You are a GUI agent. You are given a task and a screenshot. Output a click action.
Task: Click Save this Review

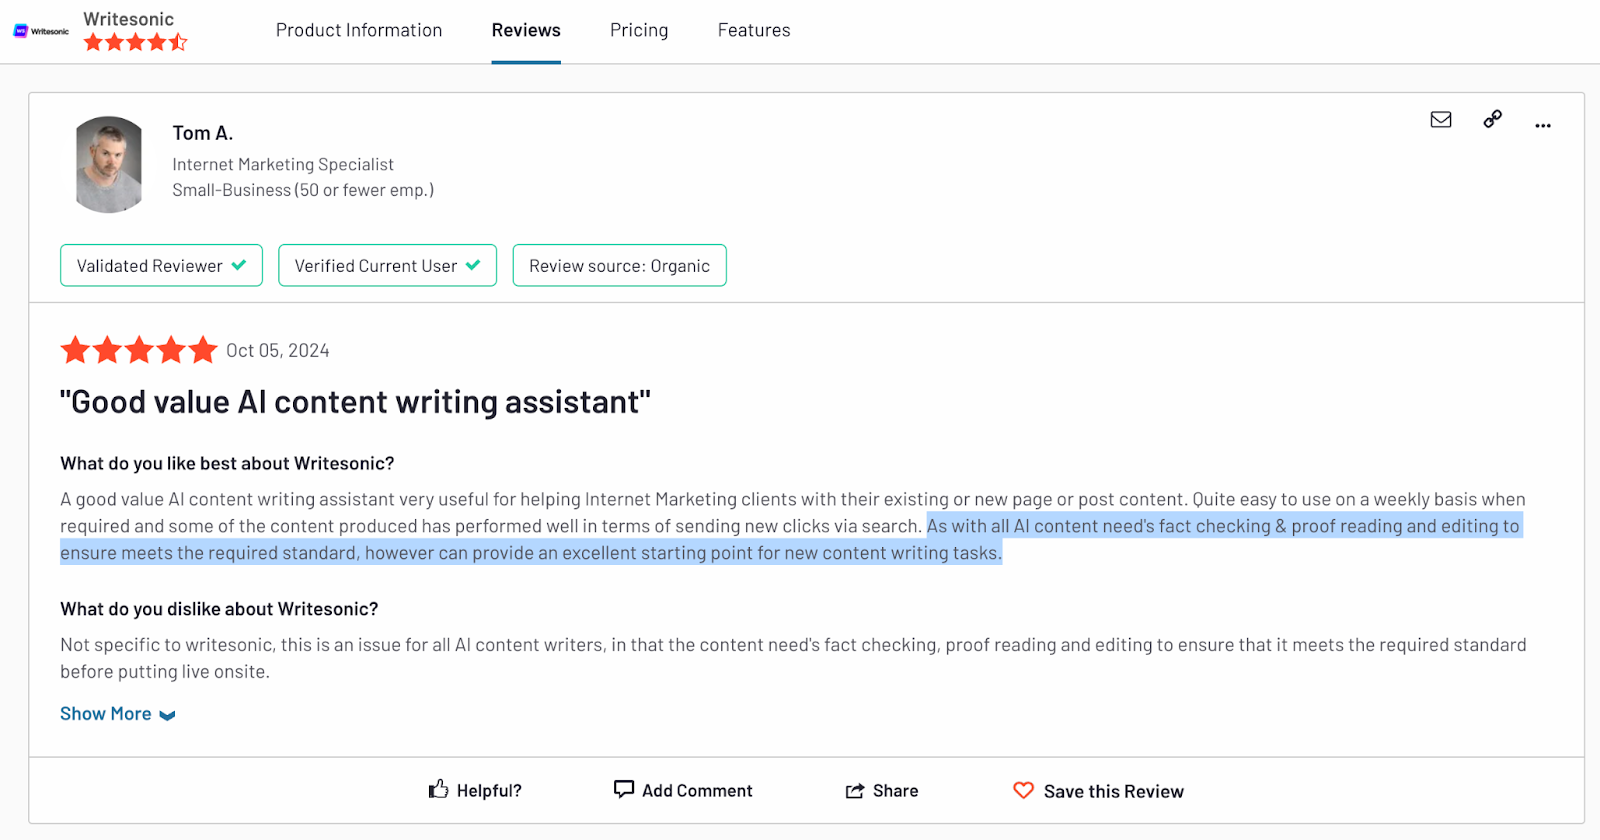click(x=1098, y=791)
